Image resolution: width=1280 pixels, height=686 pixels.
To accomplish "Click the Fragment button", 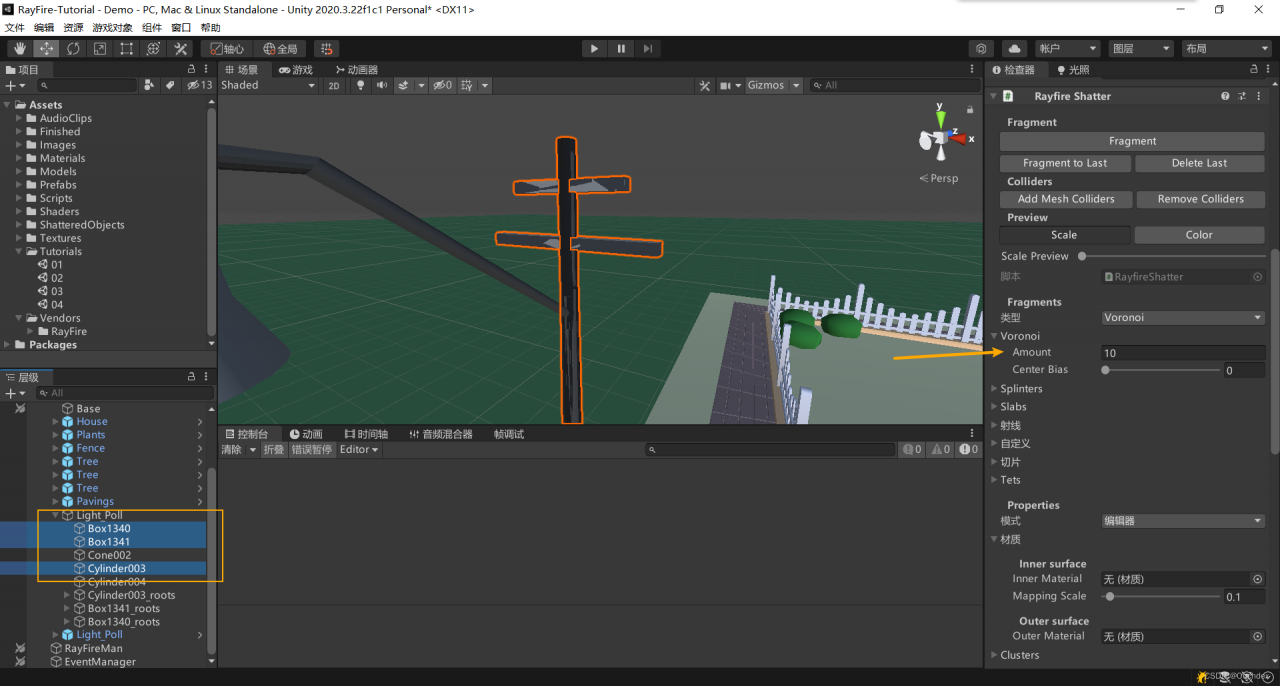I will (x=1132, y=141).
